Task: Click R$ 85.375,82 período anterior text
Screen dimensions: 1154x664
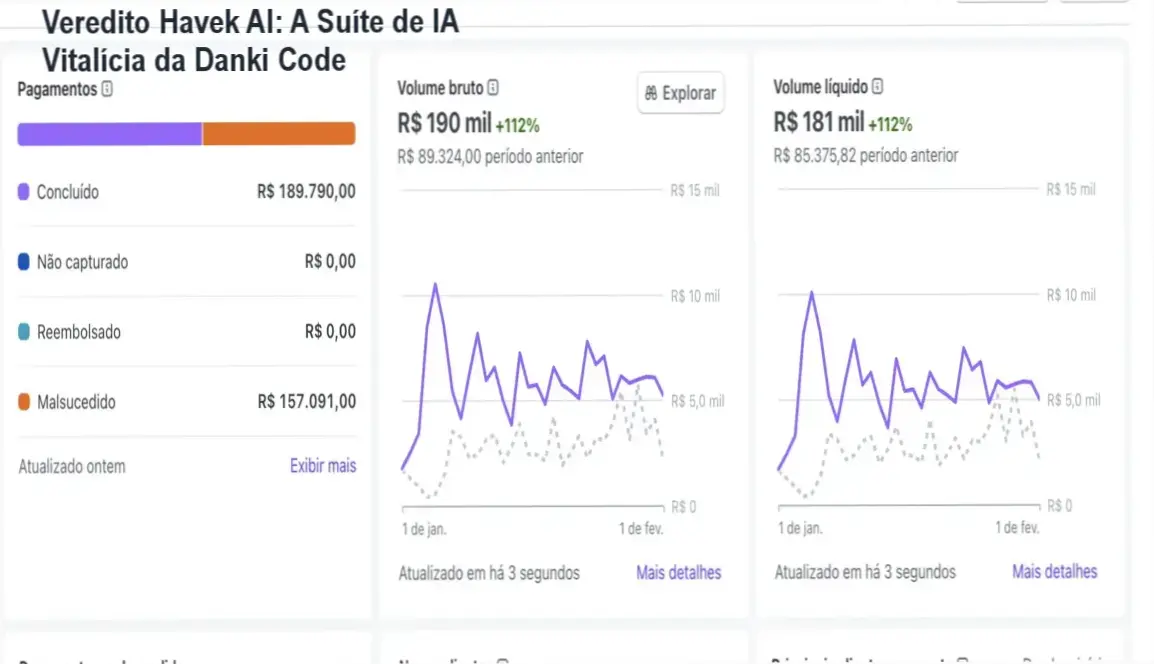Action: tap(866, 155)
